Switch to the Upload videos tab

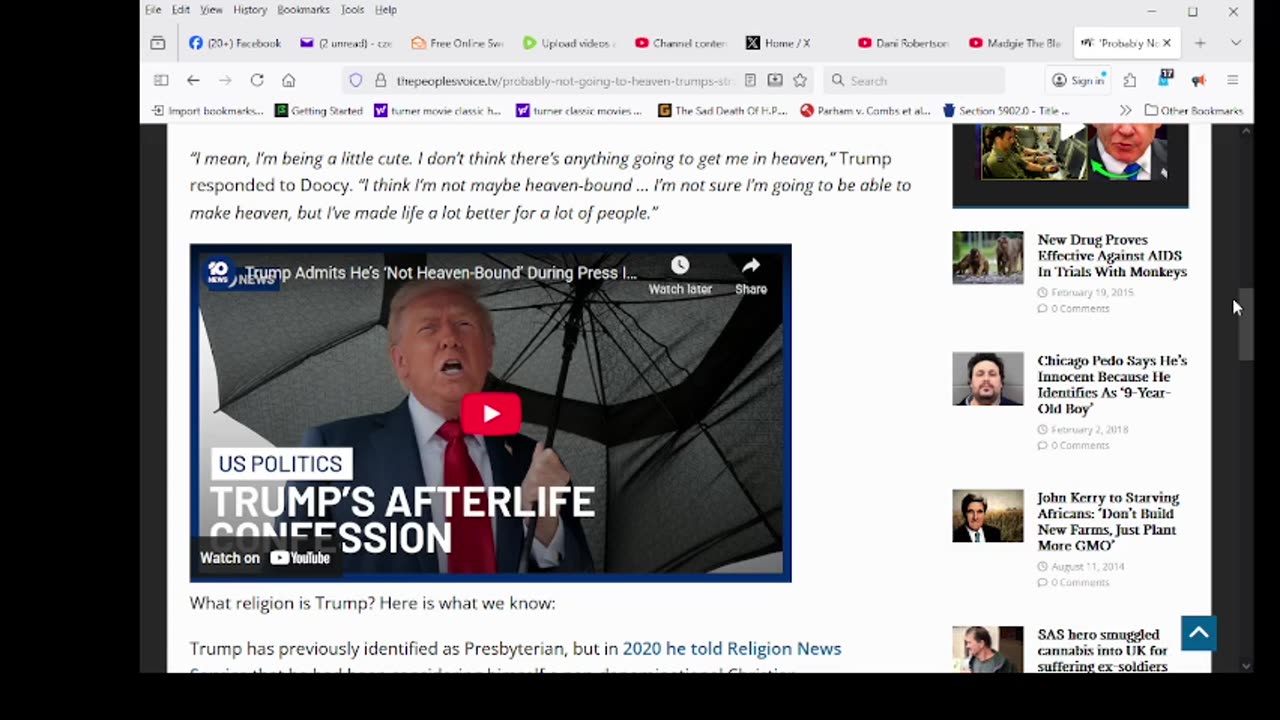point(569,43)
